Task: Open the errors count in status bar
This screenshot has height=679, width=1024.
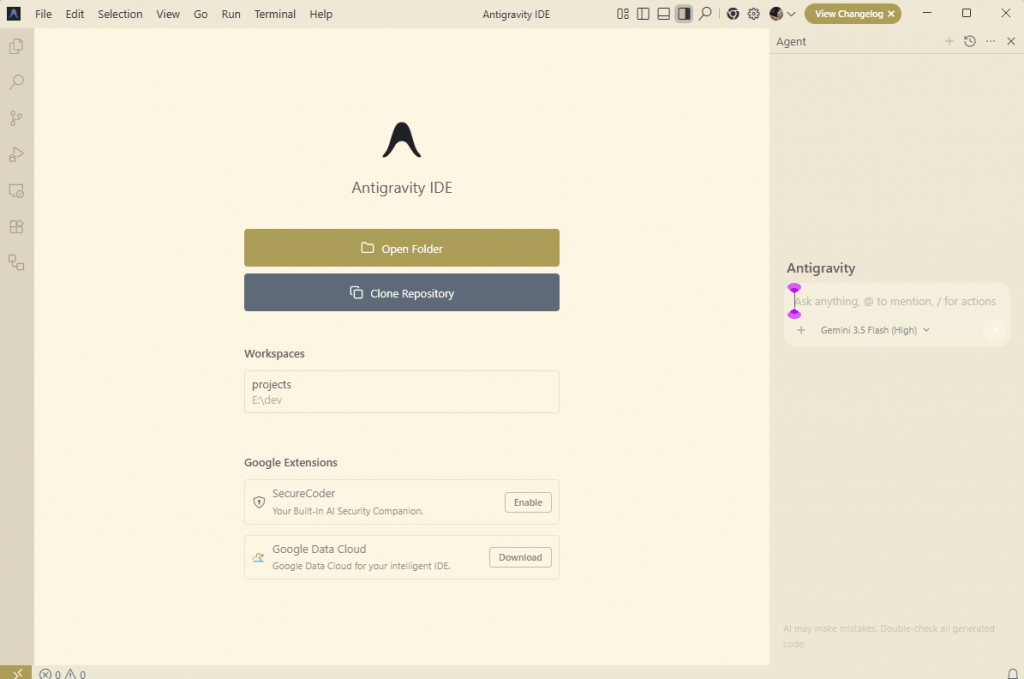Action: 50,674
